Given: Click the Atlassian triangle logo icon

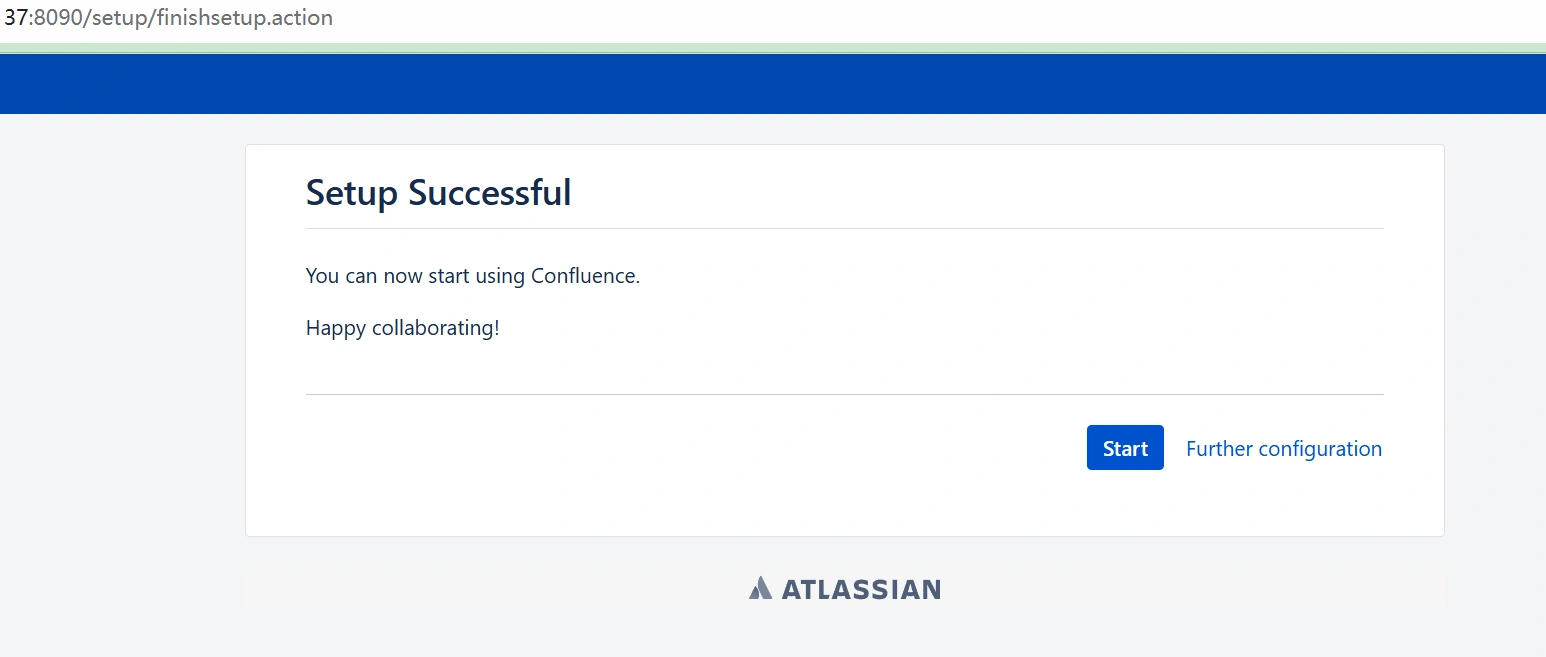Looking at the screenshot, I should click(760, 588).
